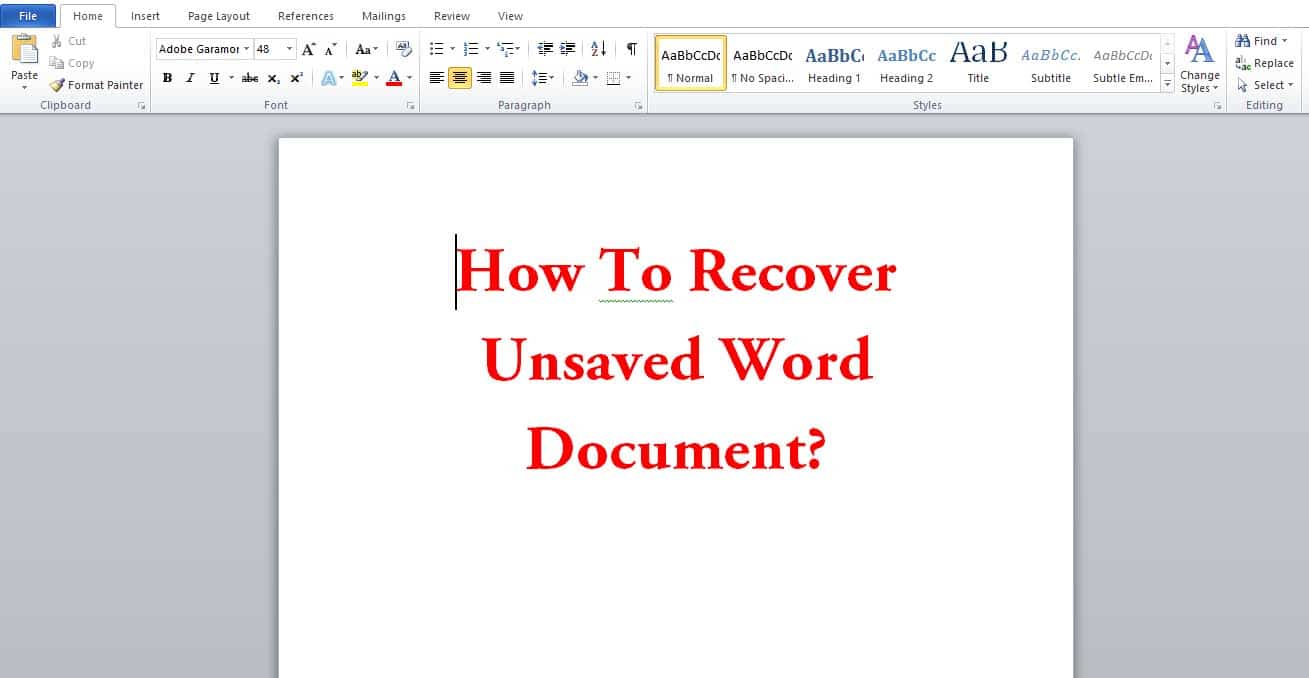Toggle Show/Hide paragraph marks
The height and width of the screenshot is (678, 1309).
631,48
